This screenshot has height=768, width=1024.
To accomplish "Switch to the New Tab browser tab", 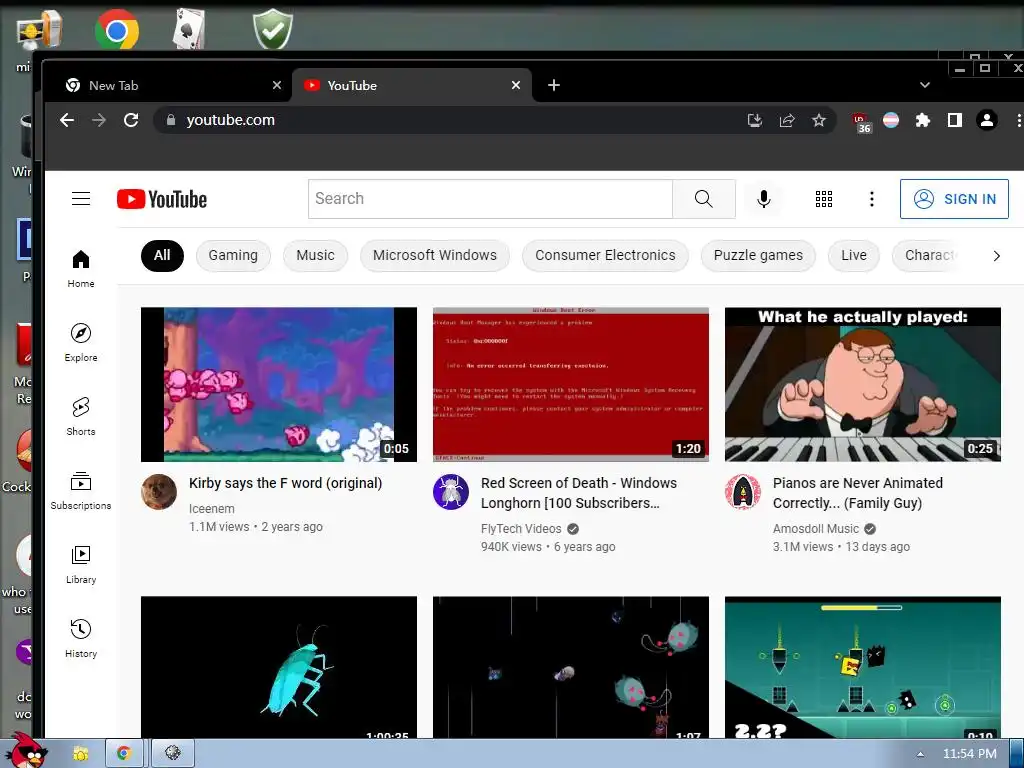I will [167, 86].
